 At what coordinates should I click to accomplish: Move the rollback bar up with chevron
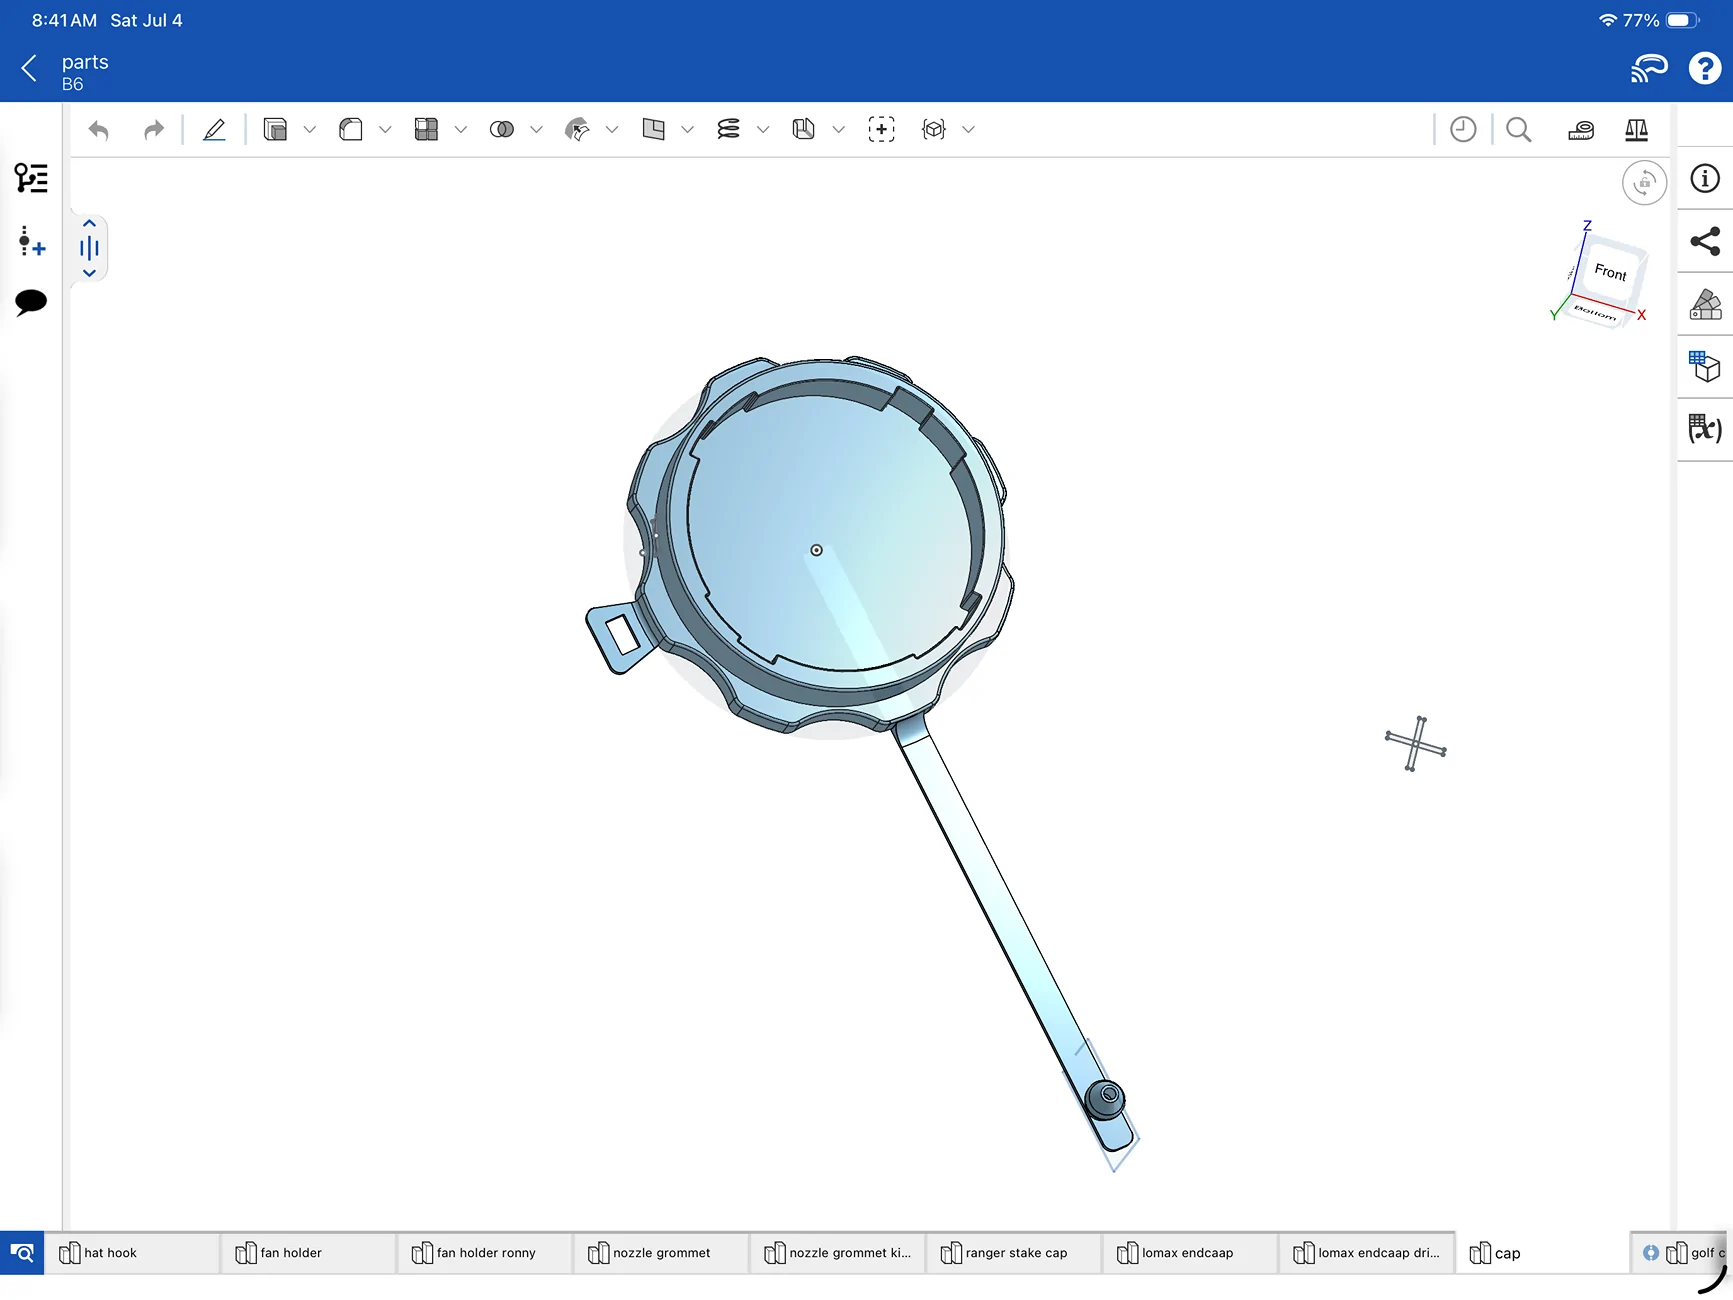tap(89, 224)
